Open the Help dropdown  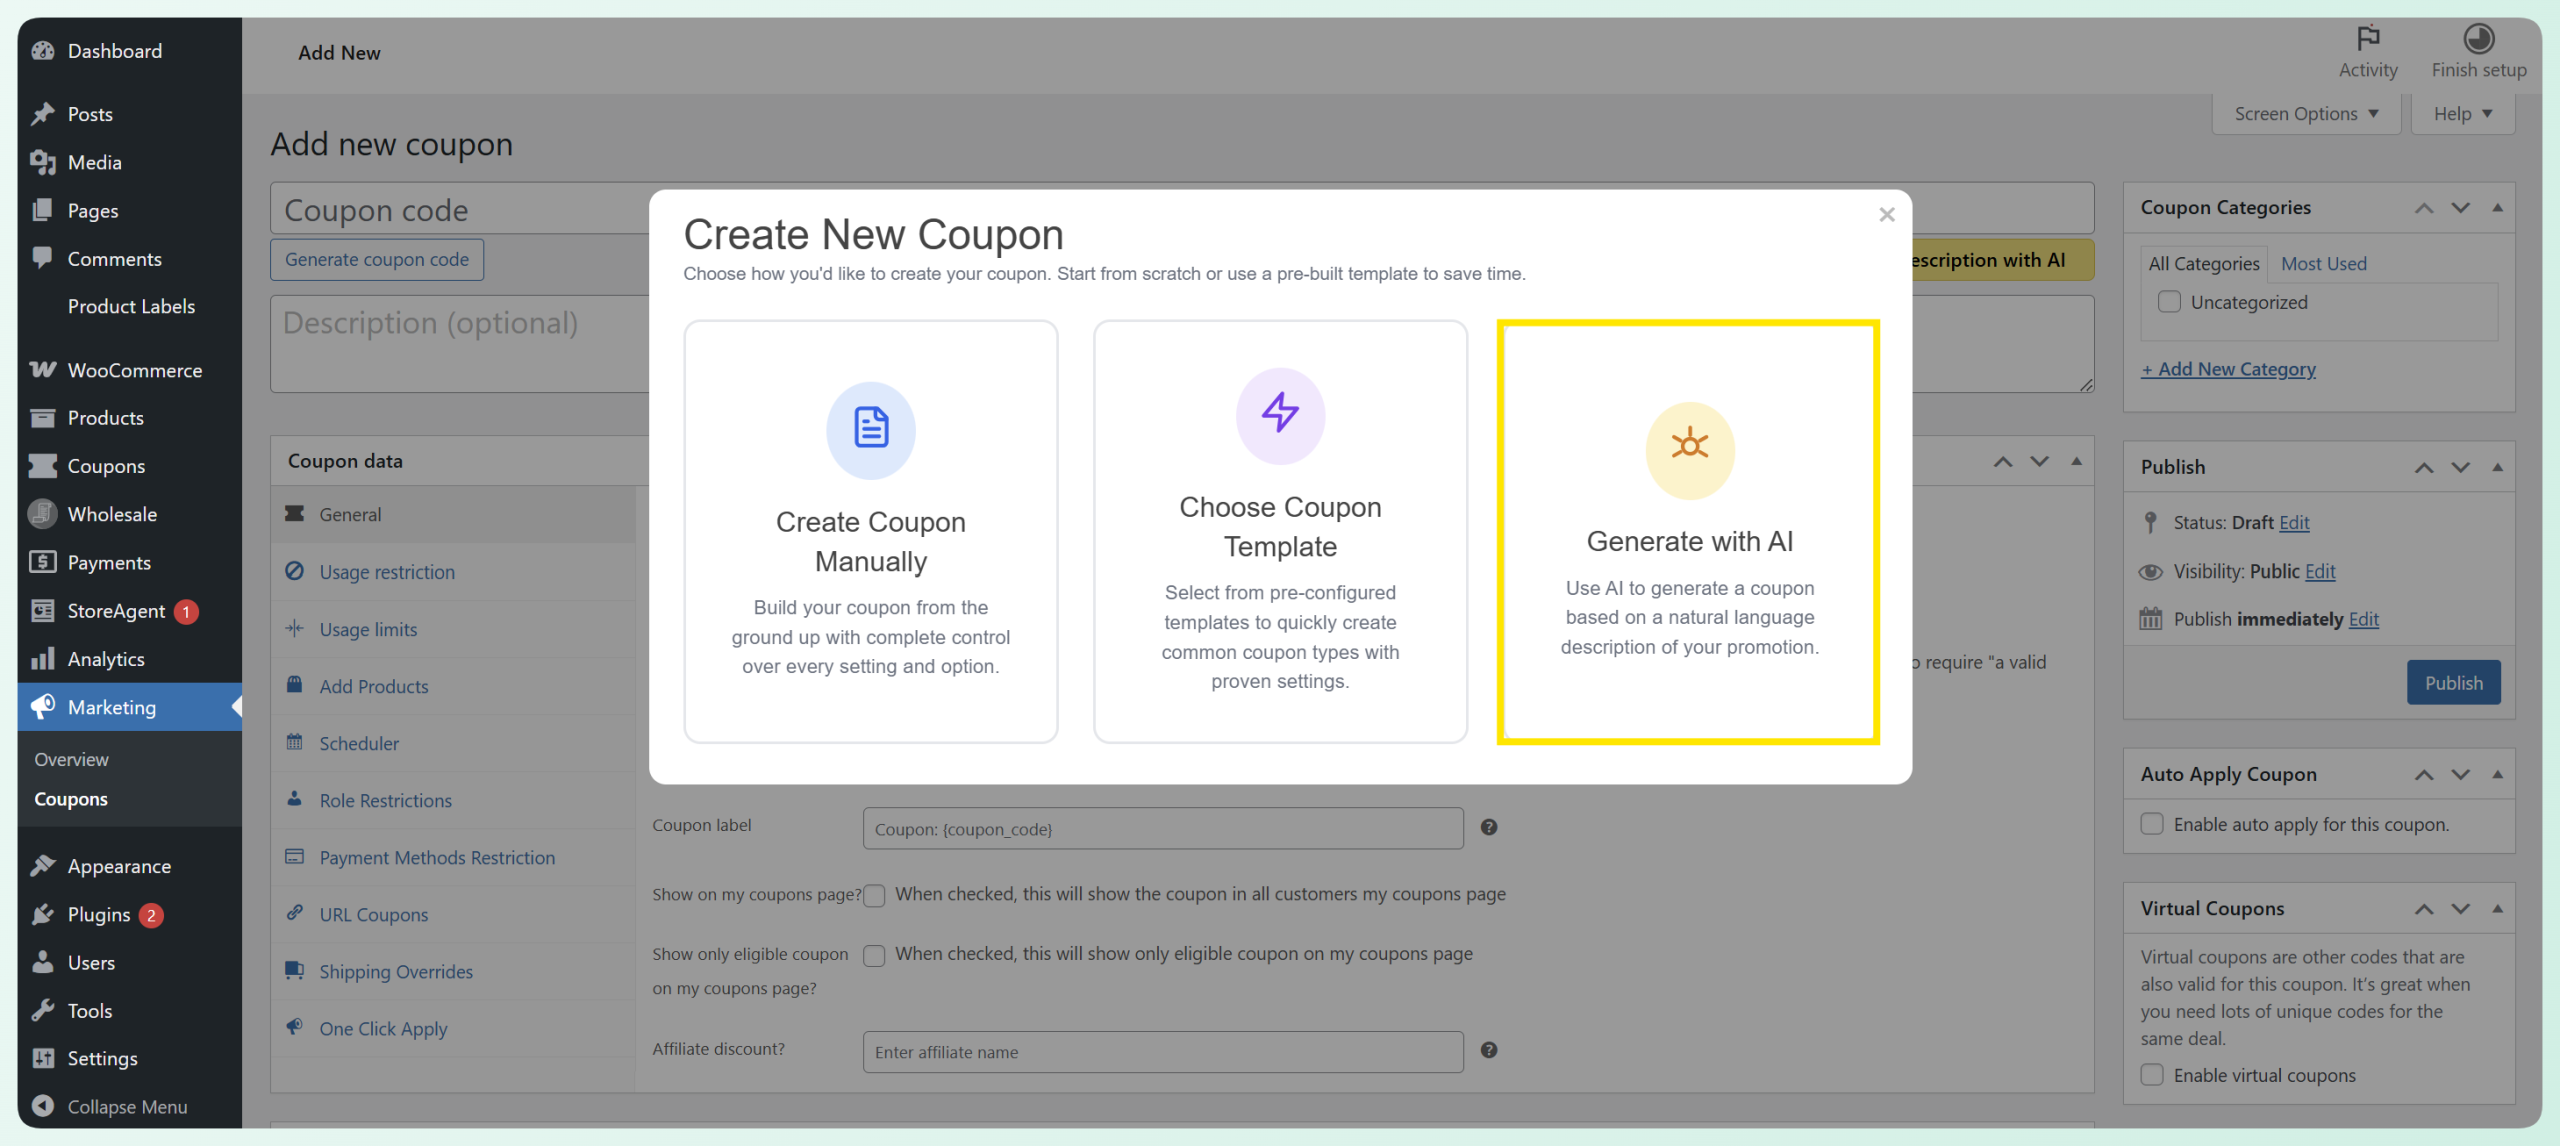(x=2462, y=114)
